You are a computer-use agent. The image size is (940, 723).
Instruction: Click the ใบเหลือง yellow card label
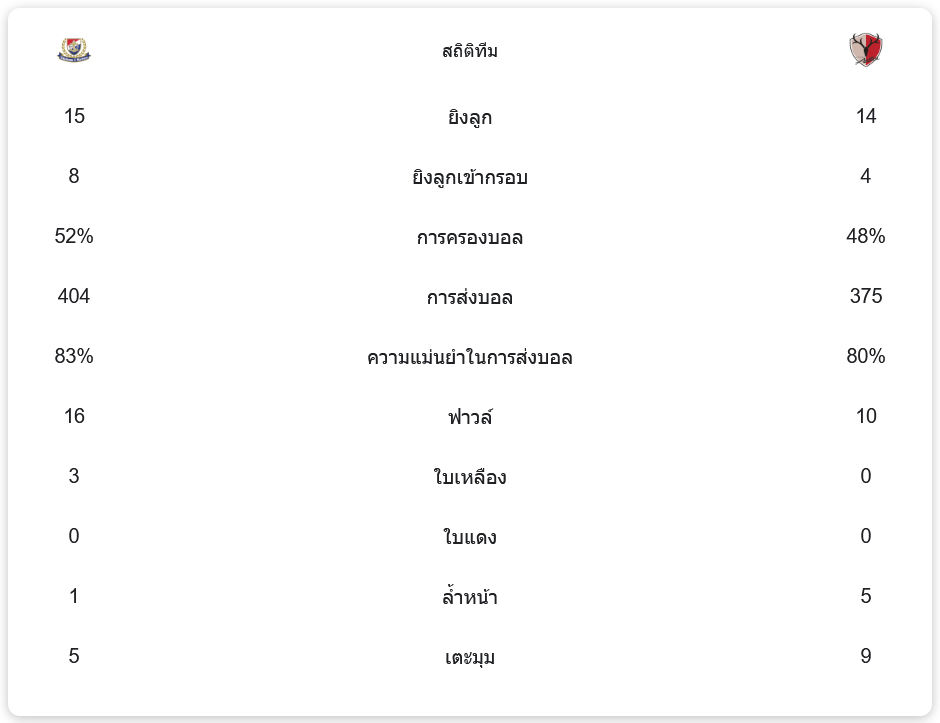469,477
